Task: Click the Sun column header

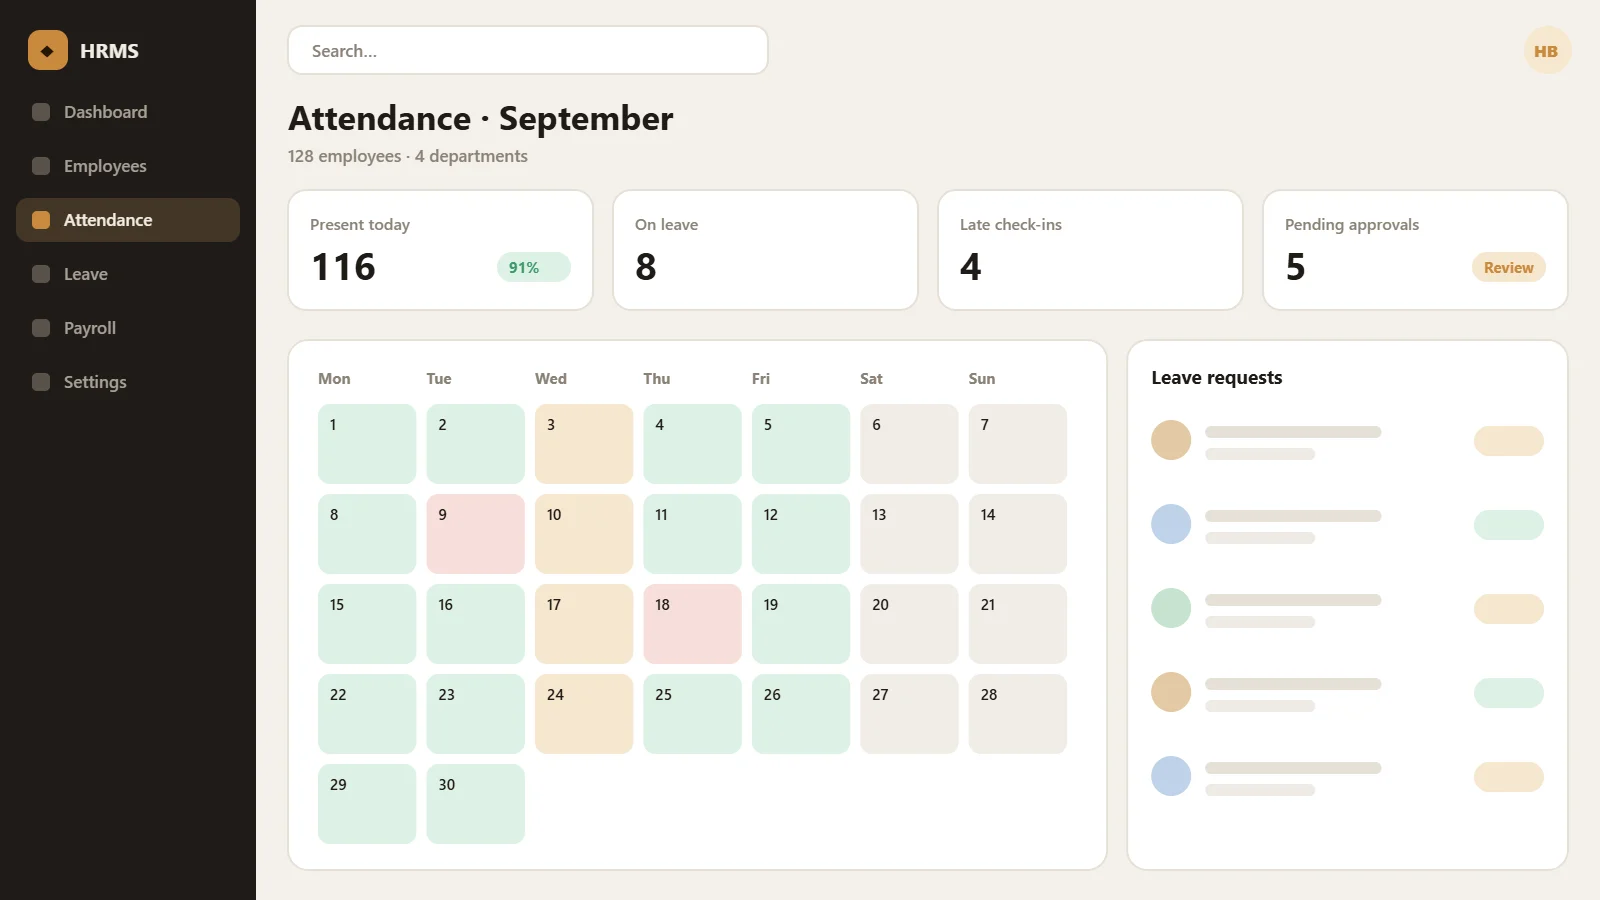Action: coord(982,379)
